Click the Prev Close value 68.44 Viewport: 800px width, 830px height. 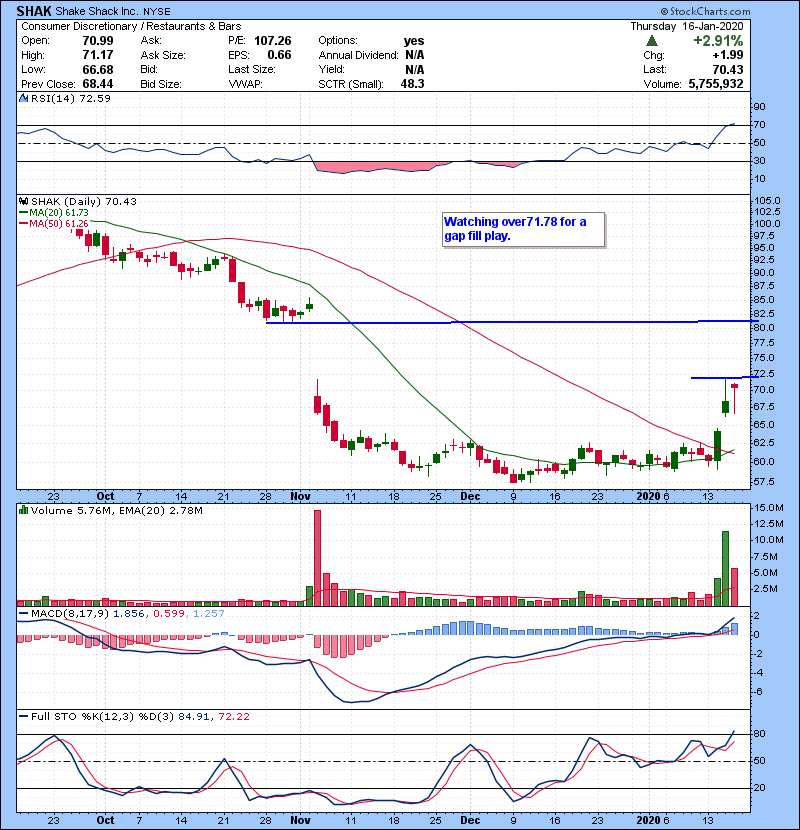98,84
